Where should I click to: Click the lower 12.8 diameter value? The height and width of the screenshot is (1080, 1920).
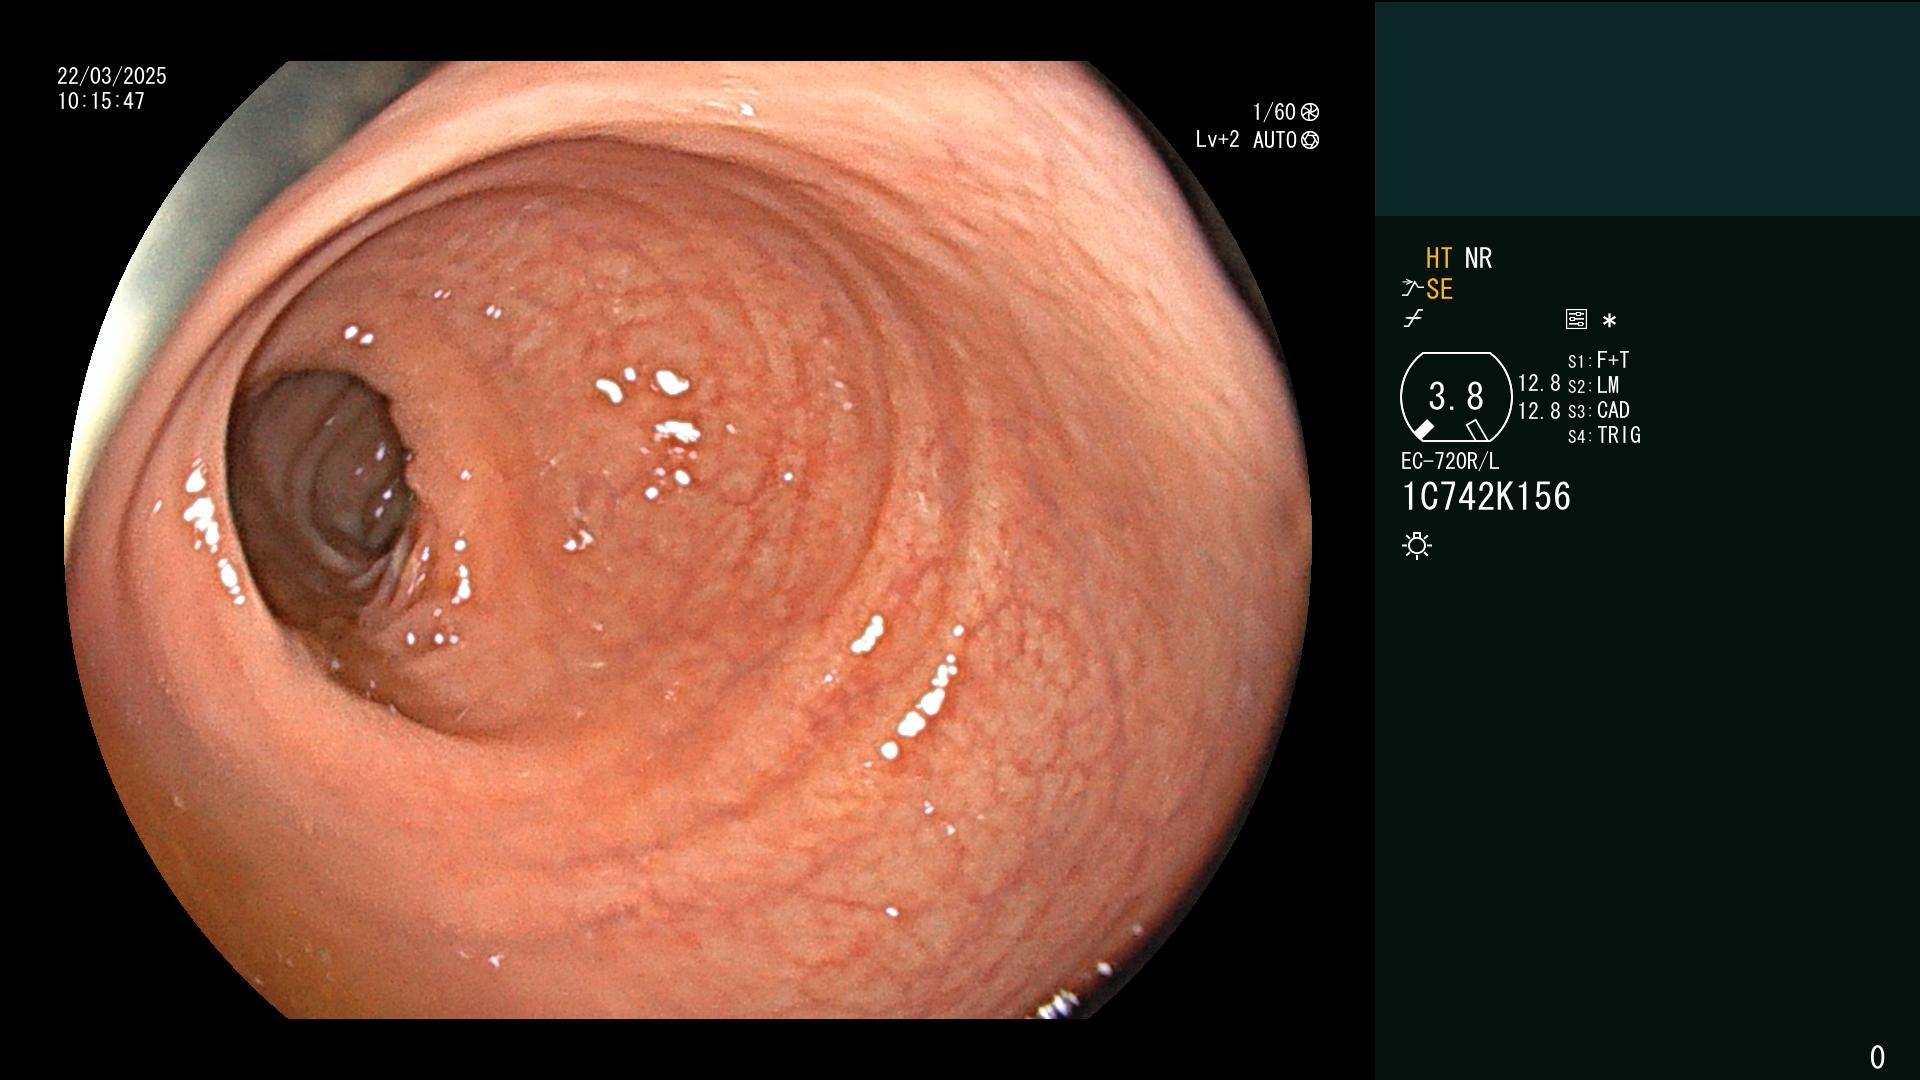(x=1539, y=411)
